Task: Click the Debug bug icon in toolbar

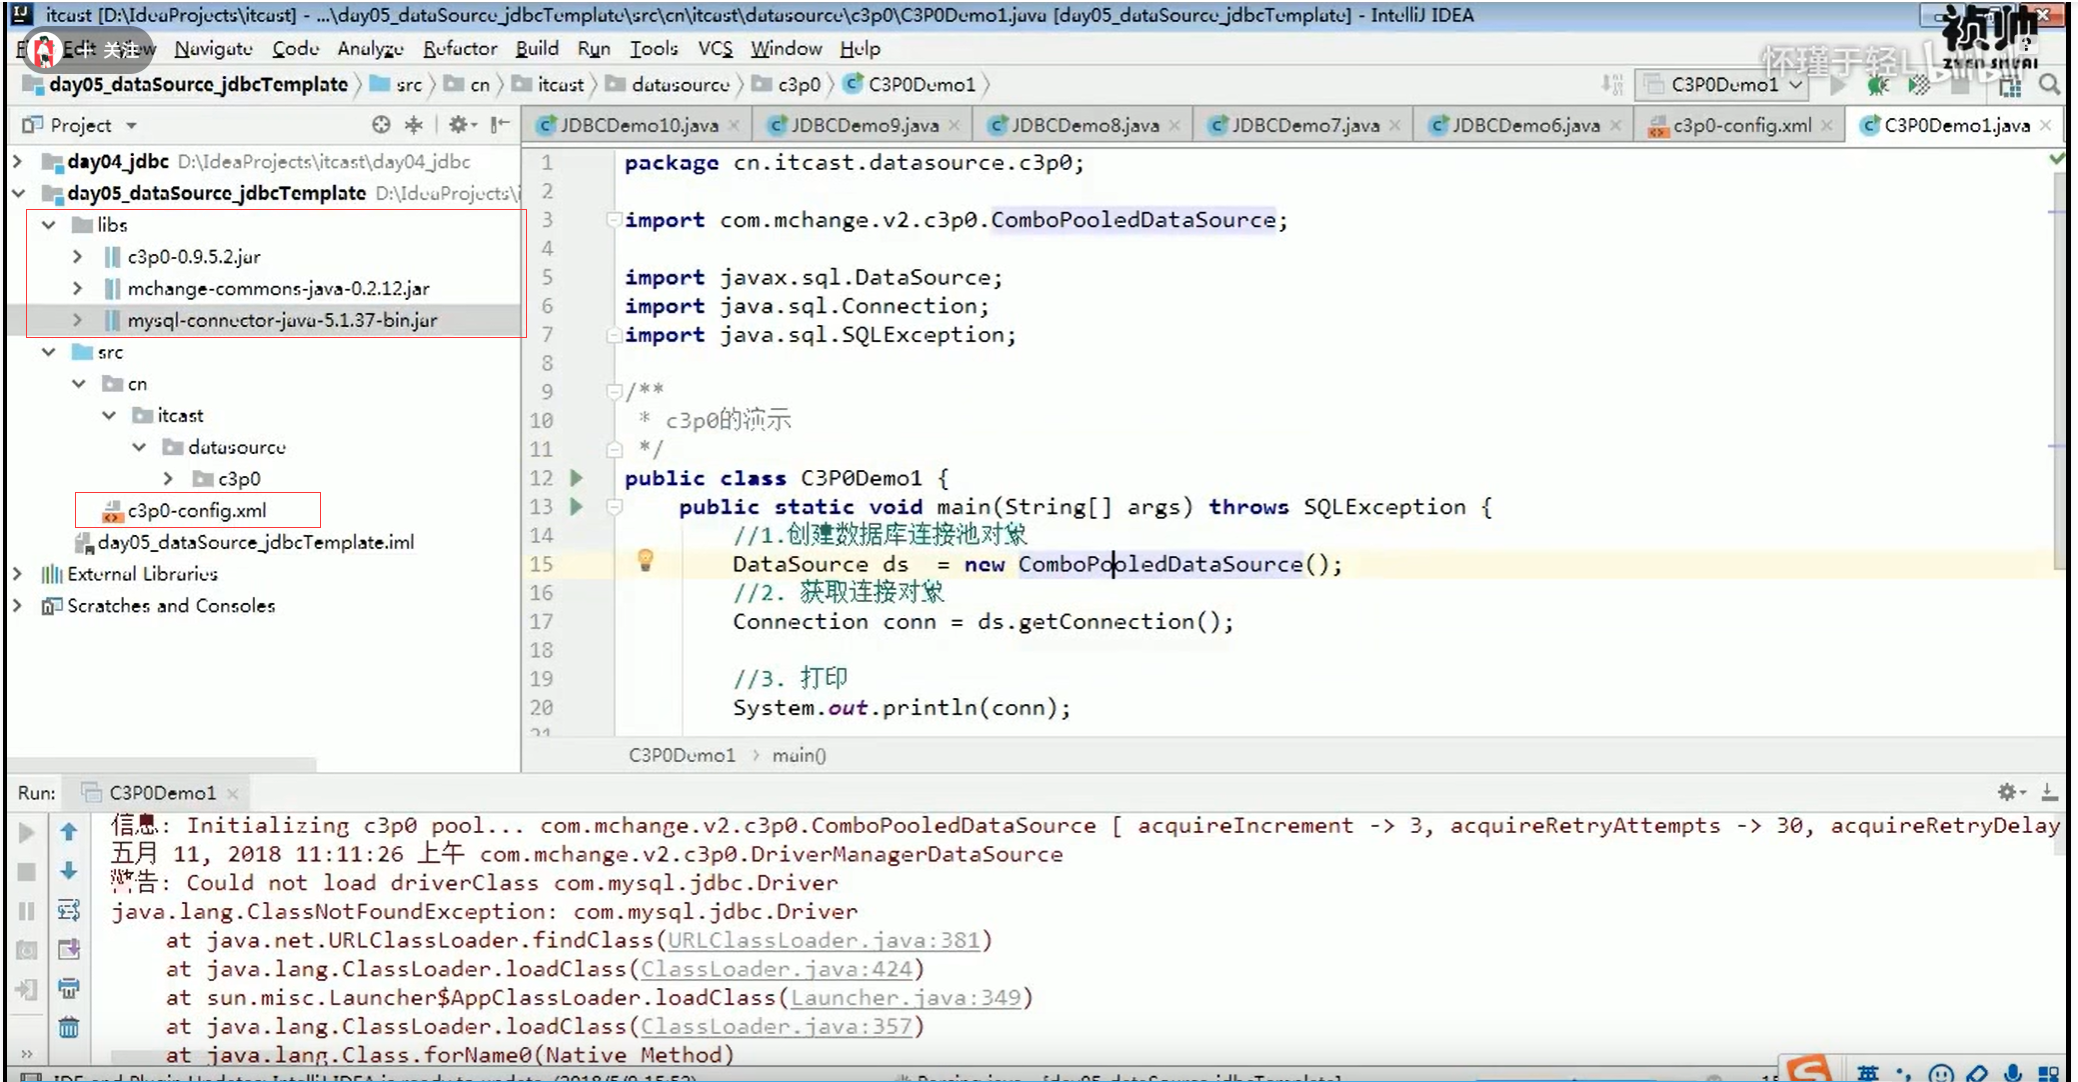Action: tap(1877, 85)
